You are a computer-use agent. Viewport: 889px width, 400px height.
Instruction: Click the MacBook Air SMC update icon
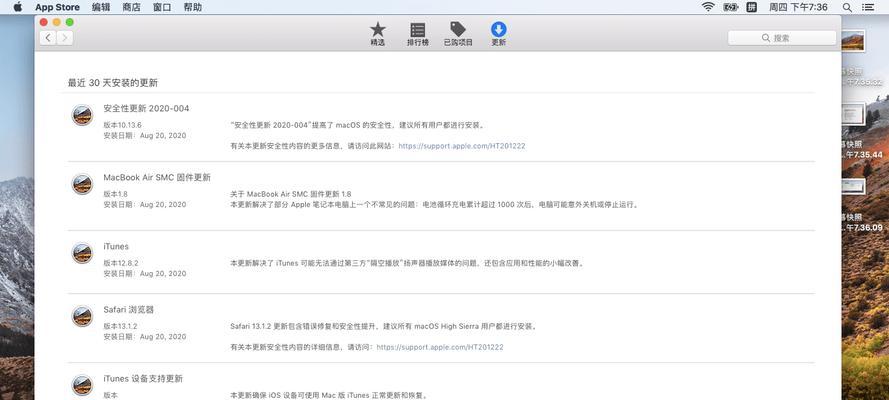(82, 184)
